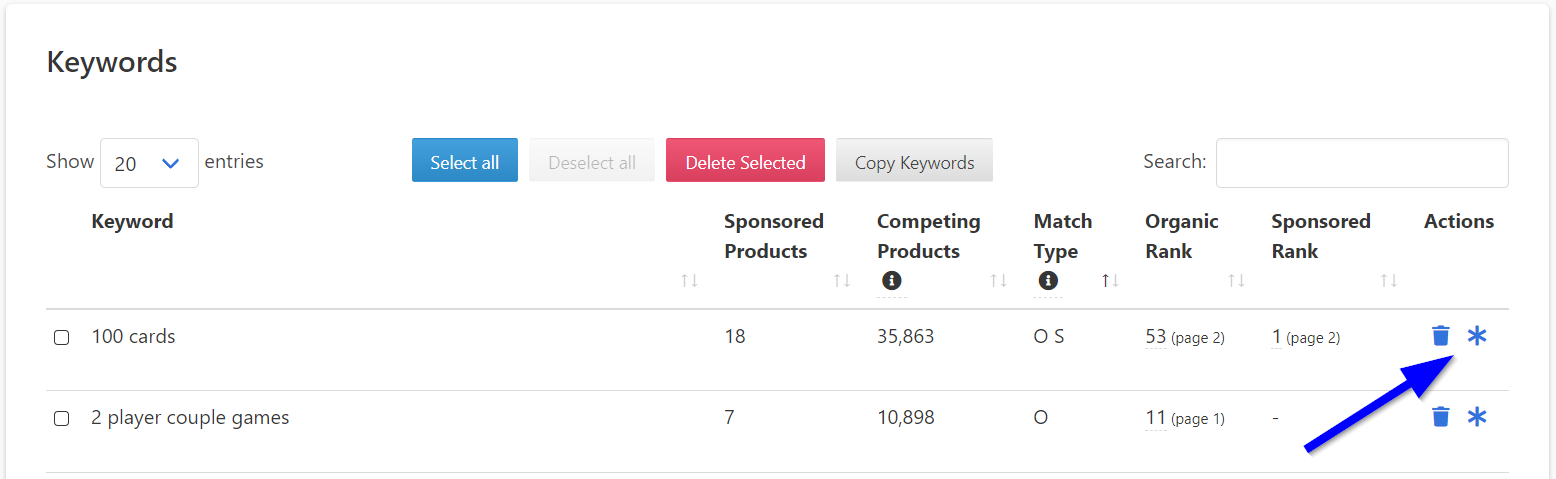Check the '2 player couple games' checkbox

click(61, 419)
